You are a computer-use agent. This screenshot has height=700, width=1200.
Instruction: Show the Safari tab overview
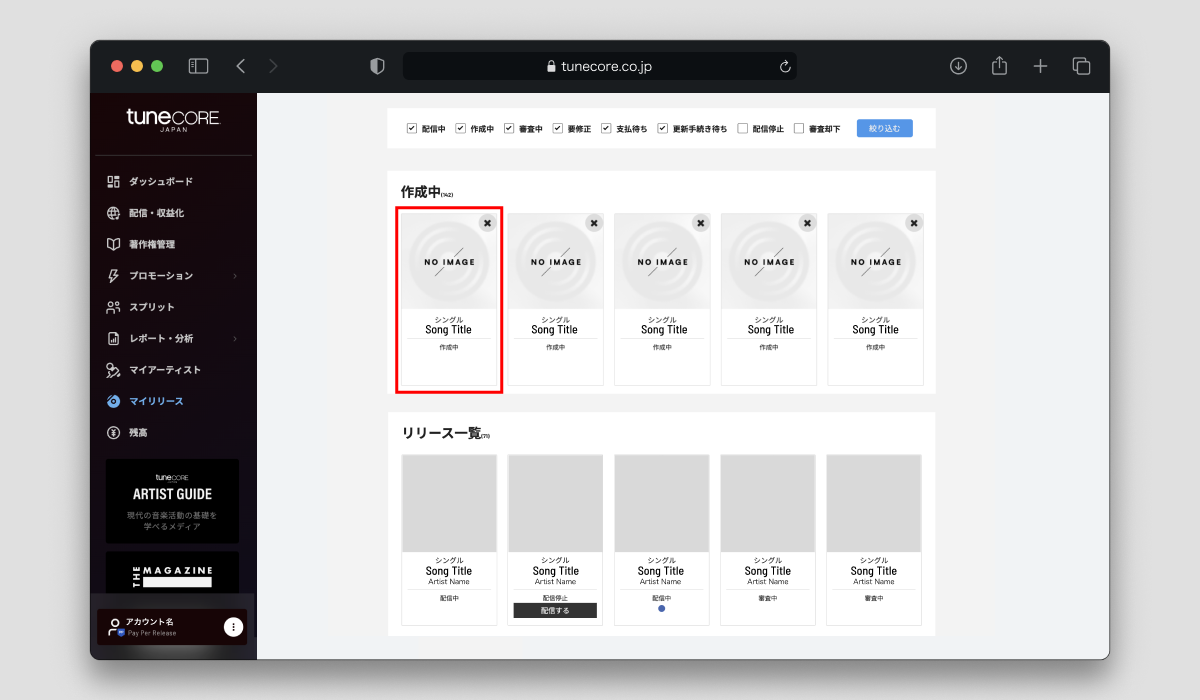(1081, 66)
